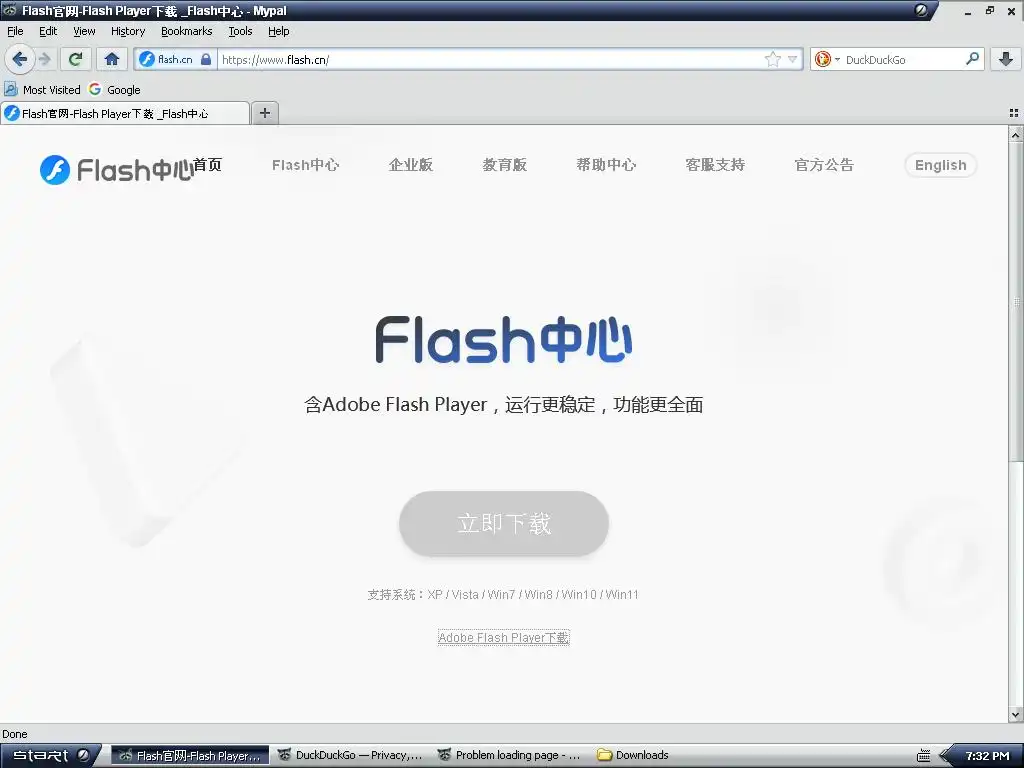Open the Bookmarks menu
Screen dimensions: 1024x768
tap(186, 31)
